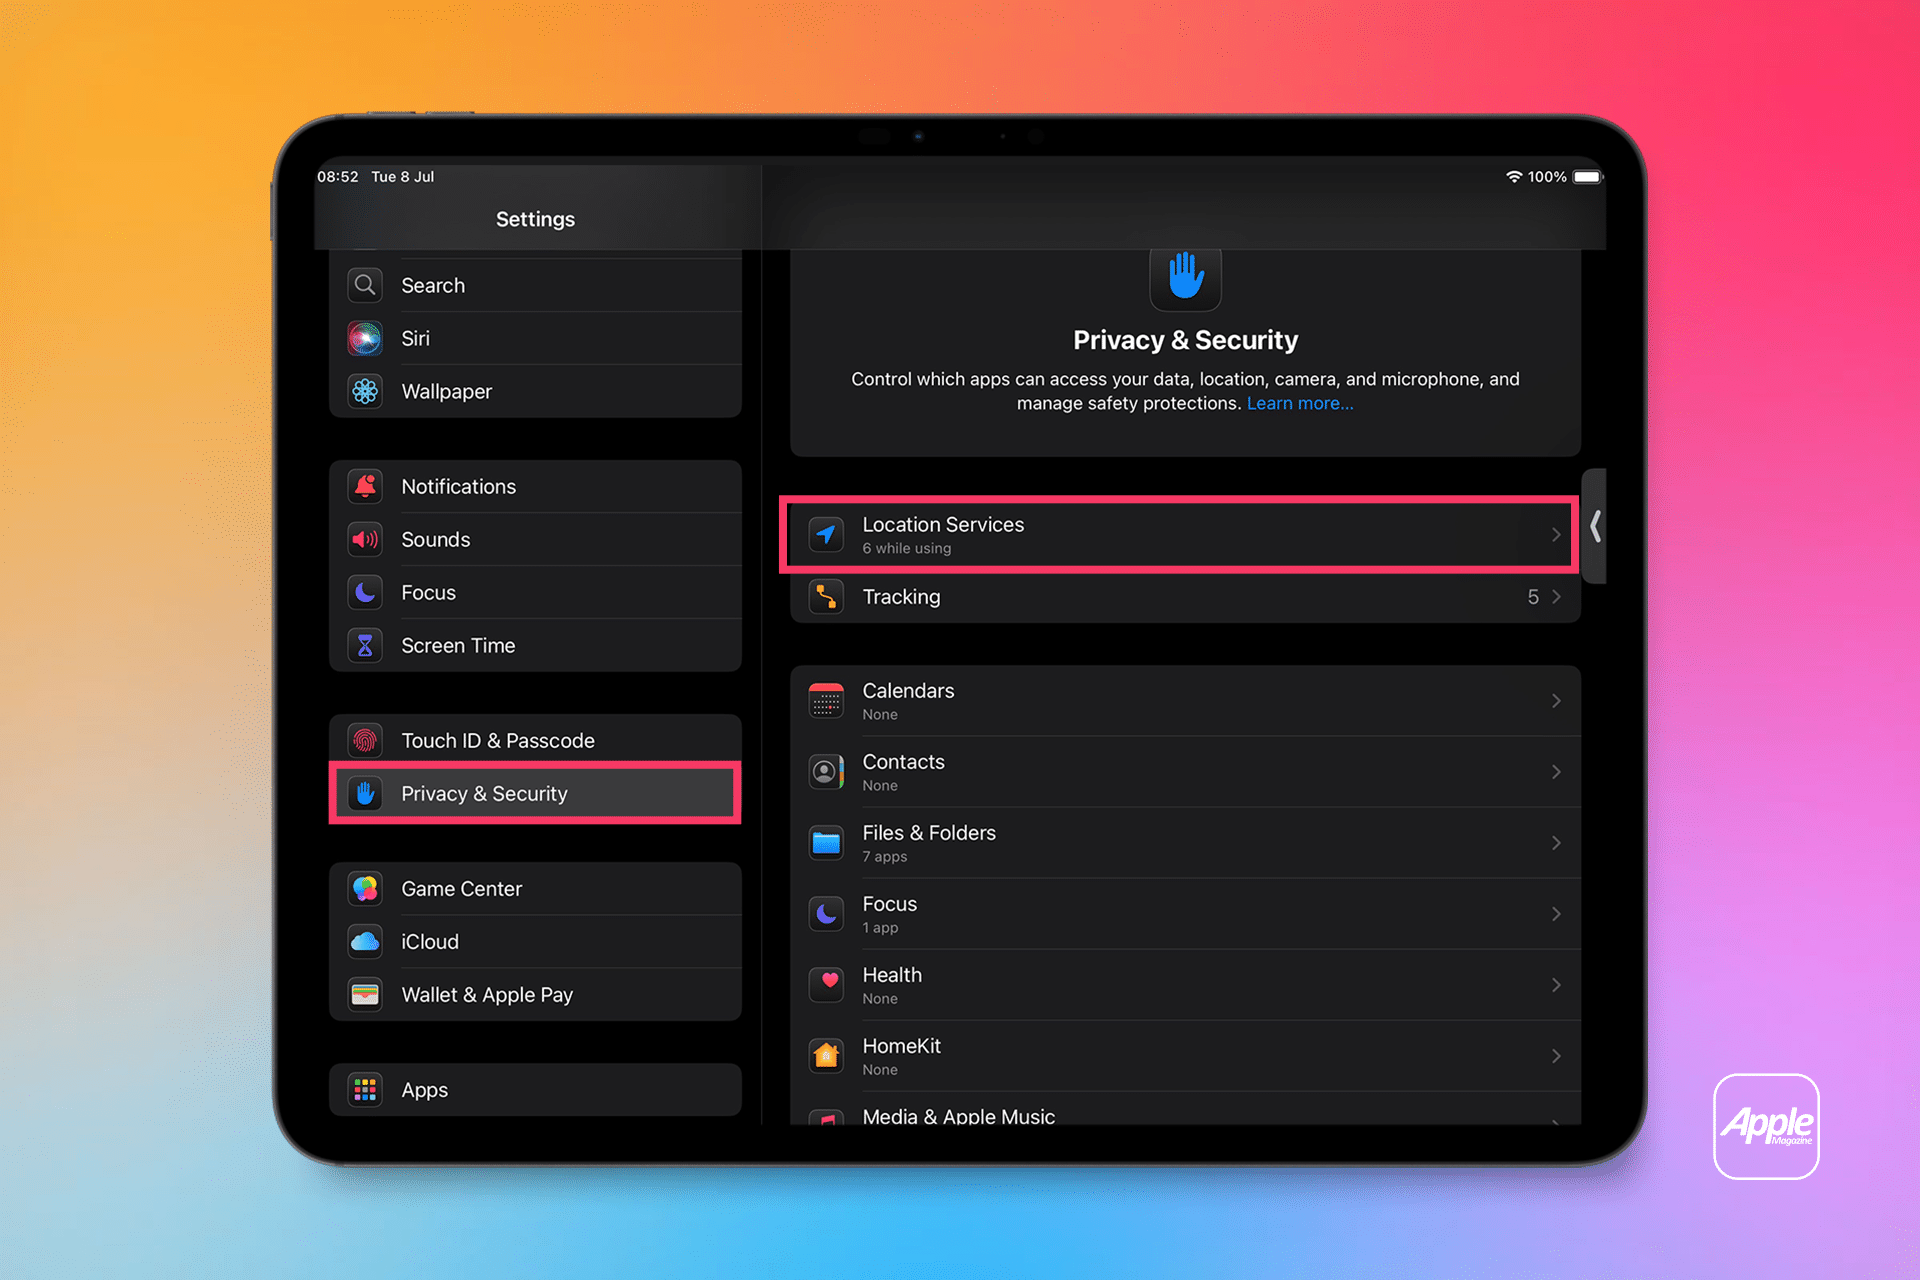Click the '1 app' subtitle under Focus
This screenshot has height=1280, width=1920.
coord(880,927)
